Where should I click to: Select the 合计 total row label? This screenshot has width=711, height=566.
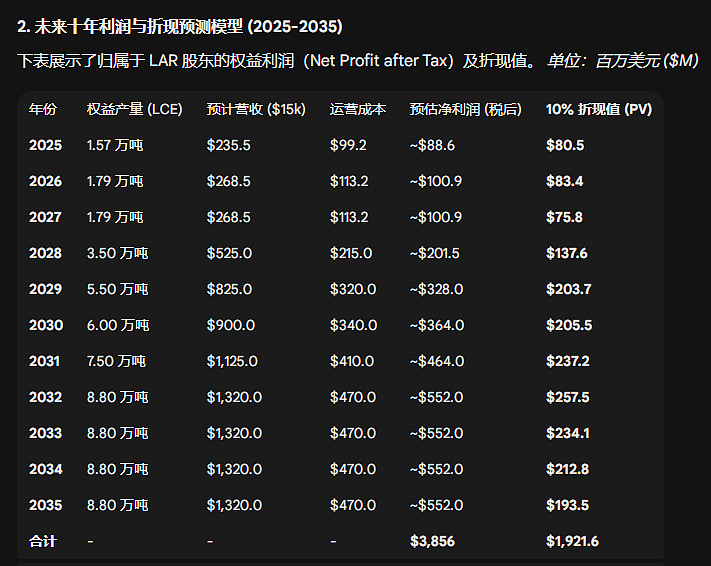click(43, 541)
